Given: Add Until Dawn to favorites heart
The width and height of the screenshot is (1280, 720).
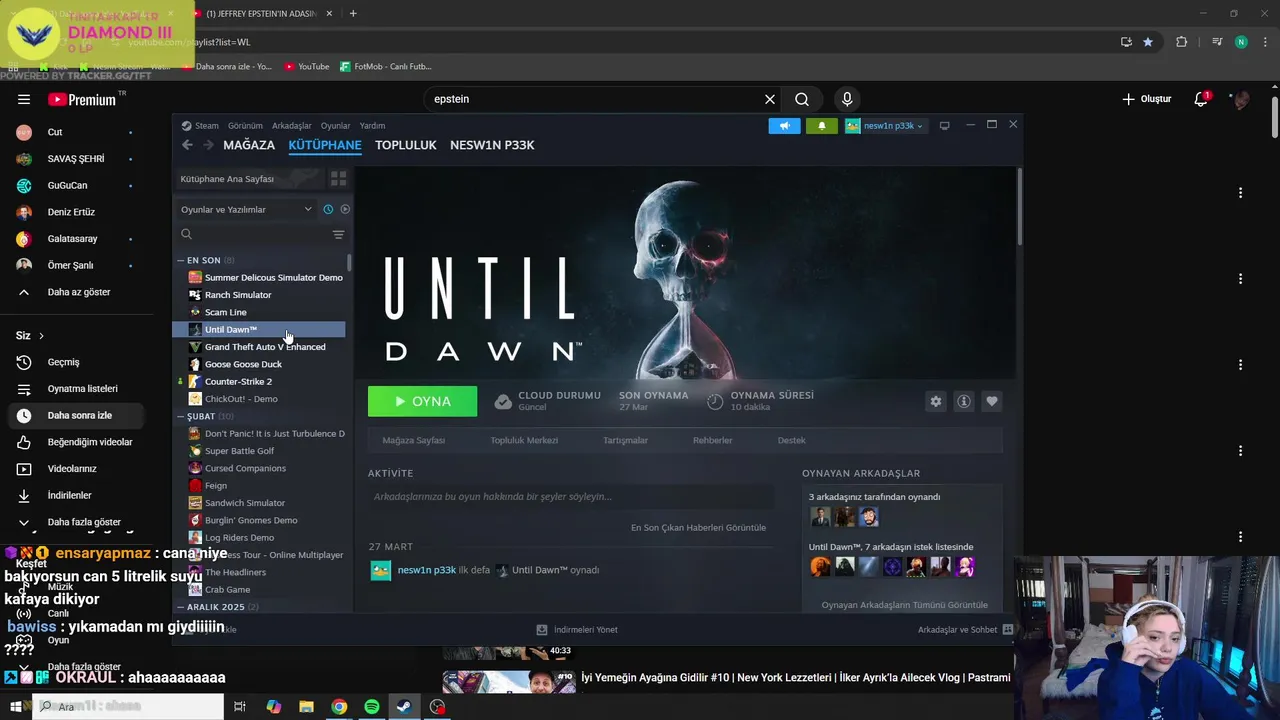Looking at the screenshot, I should [x=992, y=401].
